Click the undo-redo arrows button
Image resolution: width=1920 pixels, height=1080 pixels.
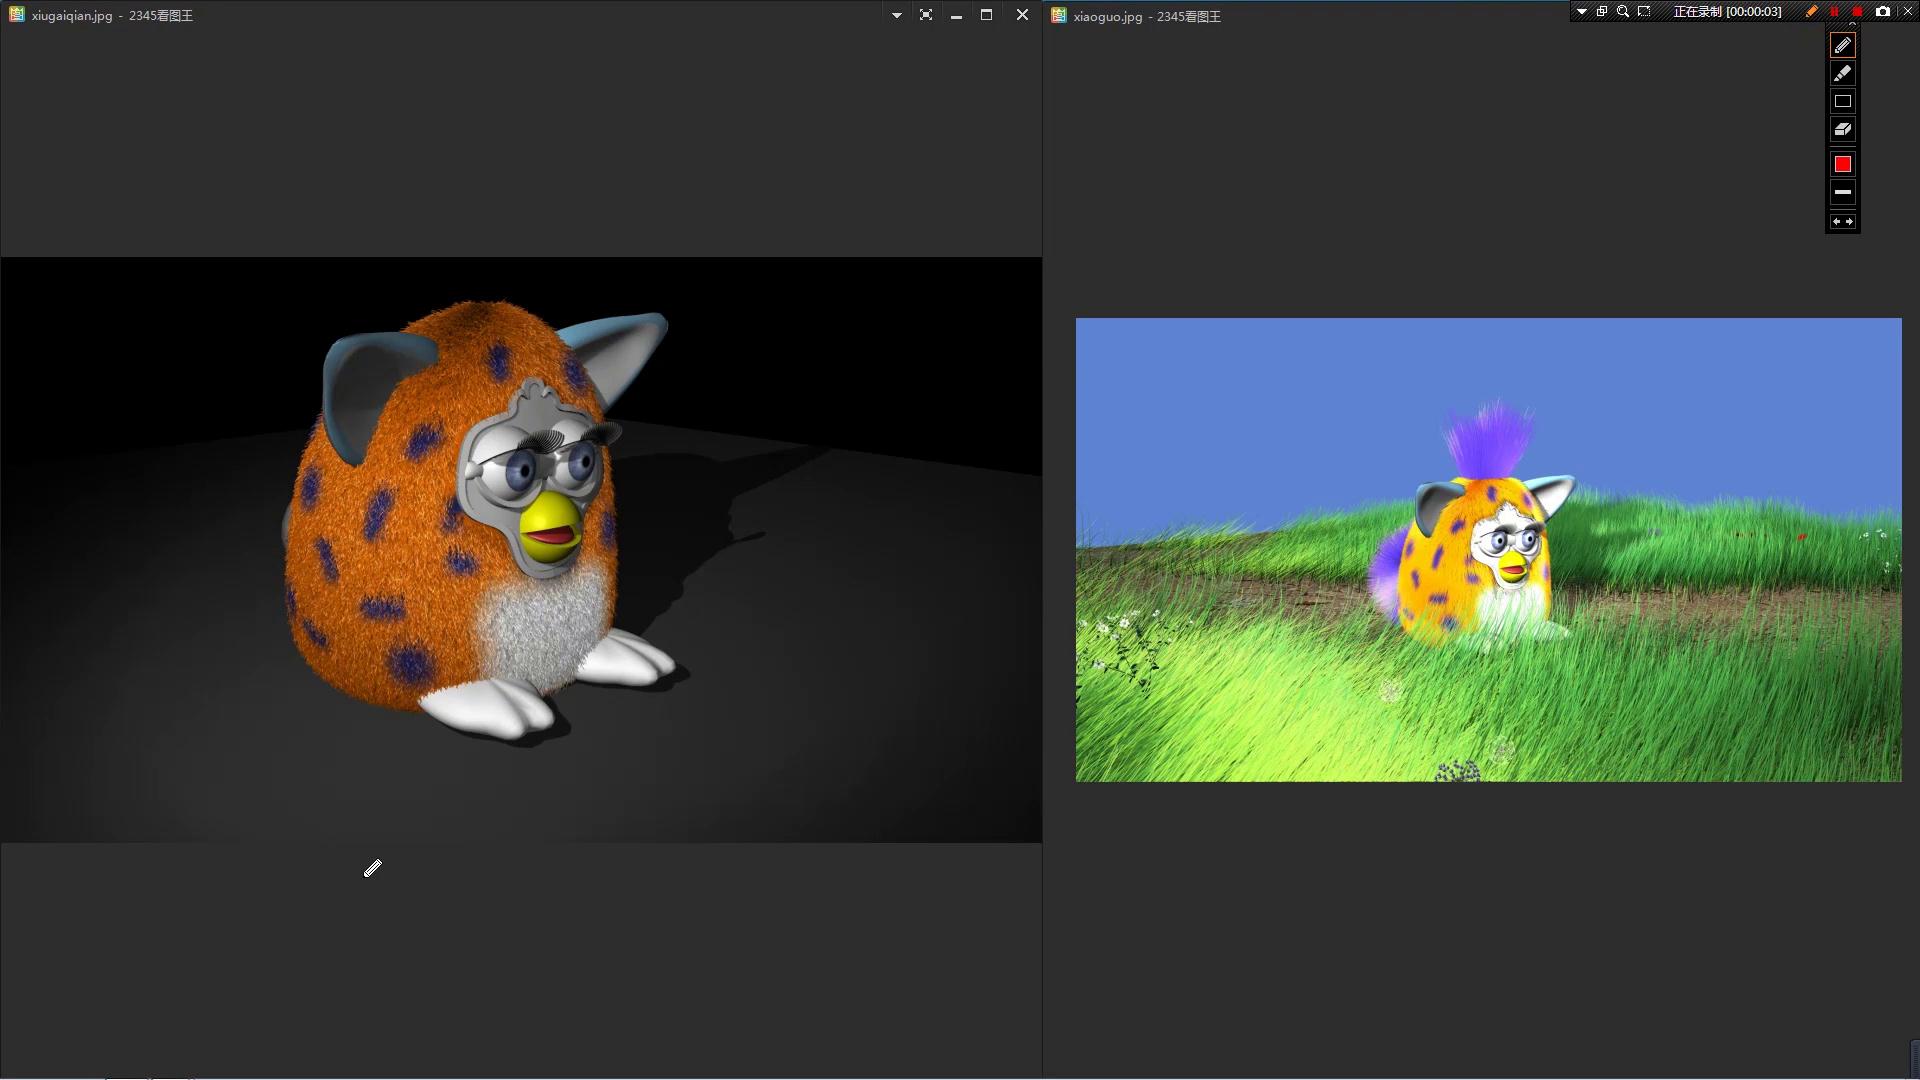click(1843, 222)
